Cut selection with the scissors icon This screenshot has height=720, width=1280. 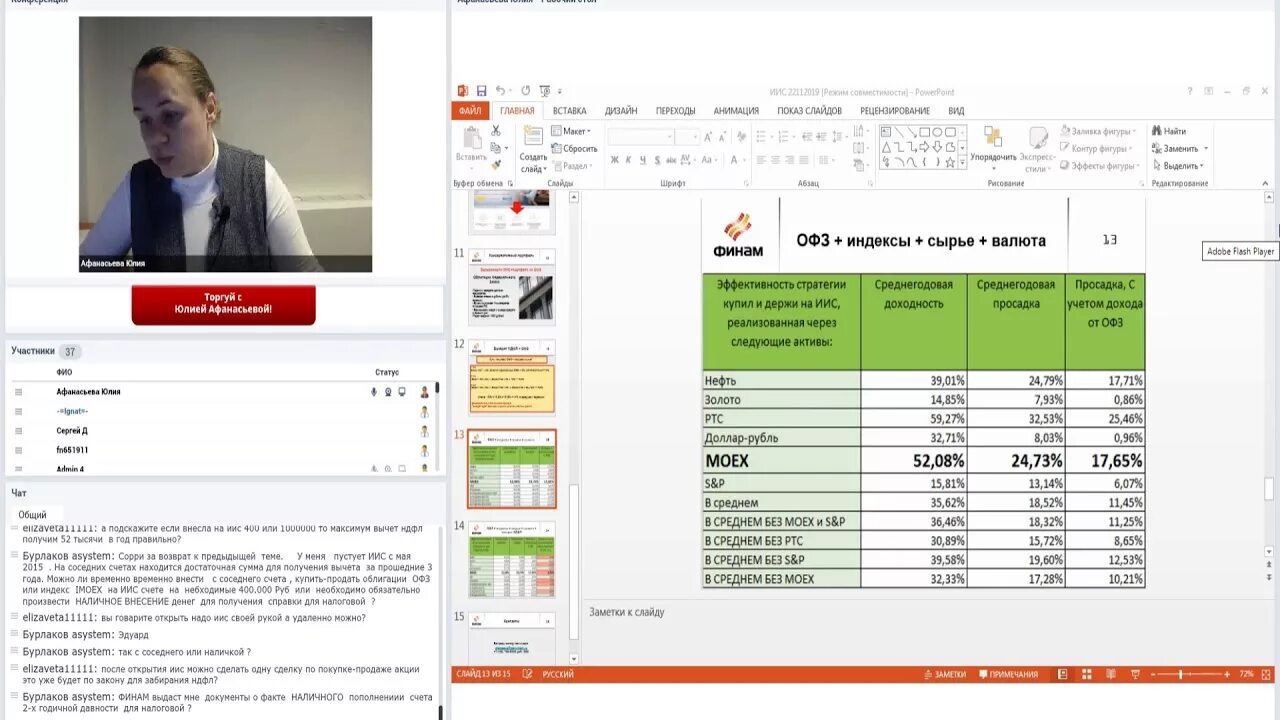pos(496,131)
